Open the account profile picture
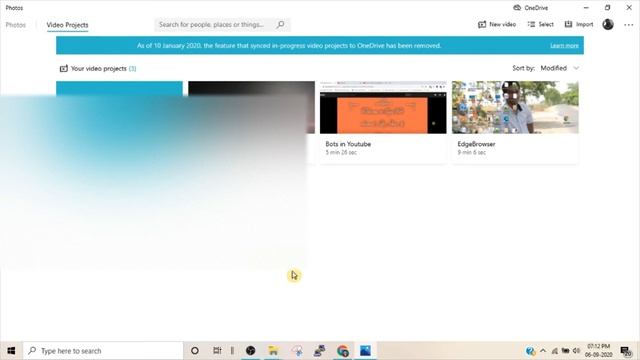 [x=608, y=24]
